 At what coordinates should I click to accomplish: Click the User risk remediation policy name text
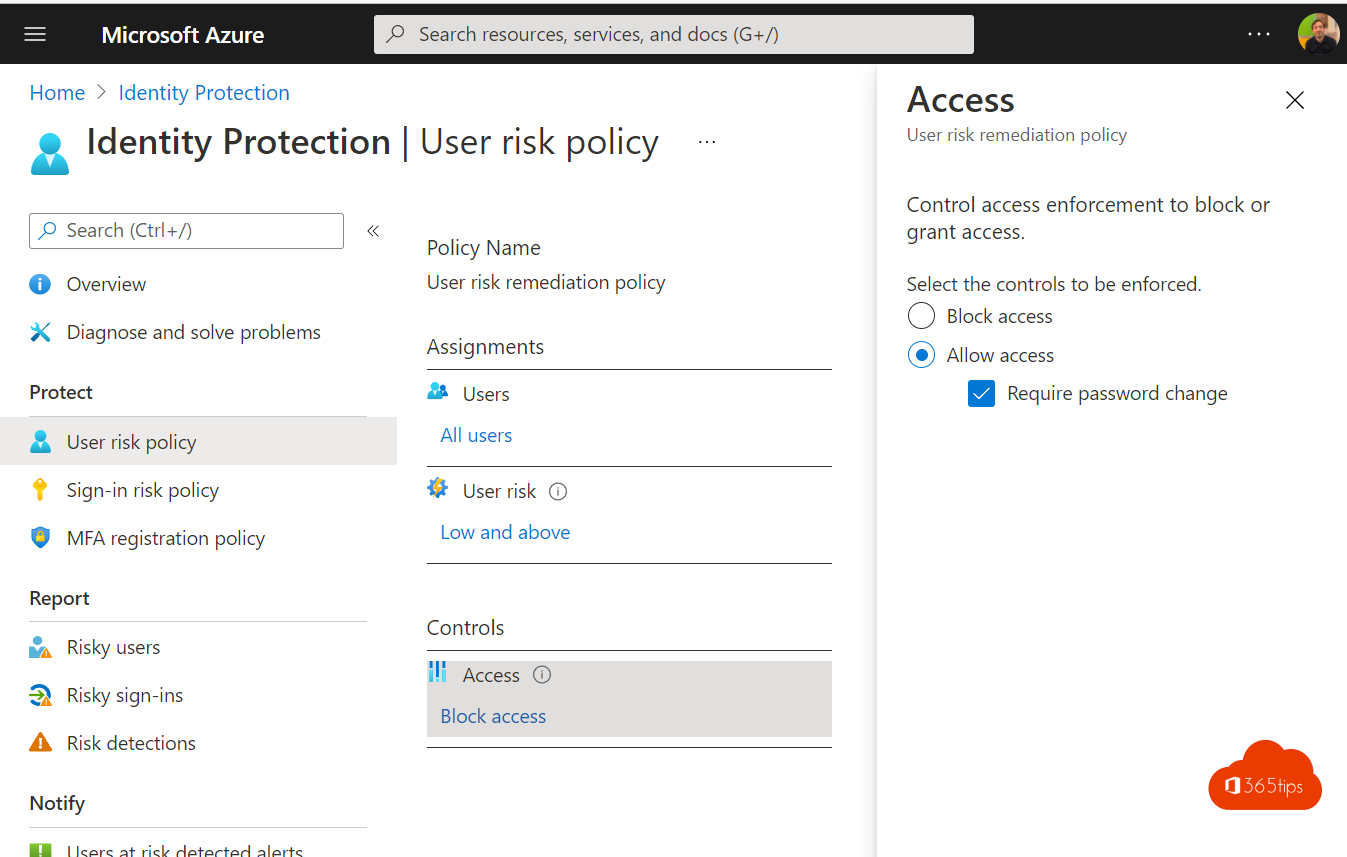[x=546, y=282]
